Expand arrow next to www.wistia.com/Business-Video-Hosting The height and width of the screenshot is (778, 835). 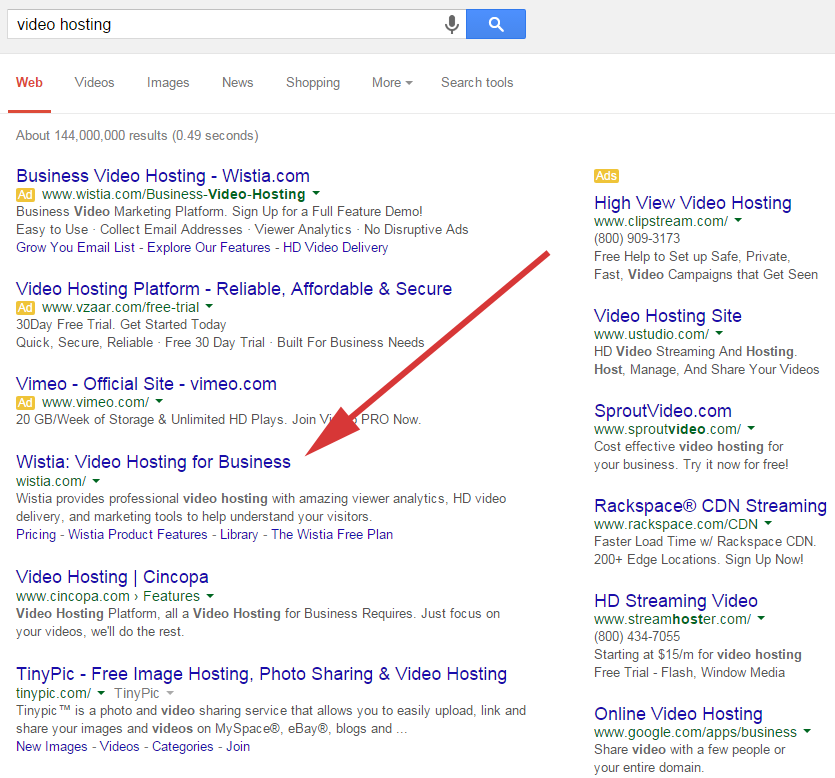click(316, 193)
